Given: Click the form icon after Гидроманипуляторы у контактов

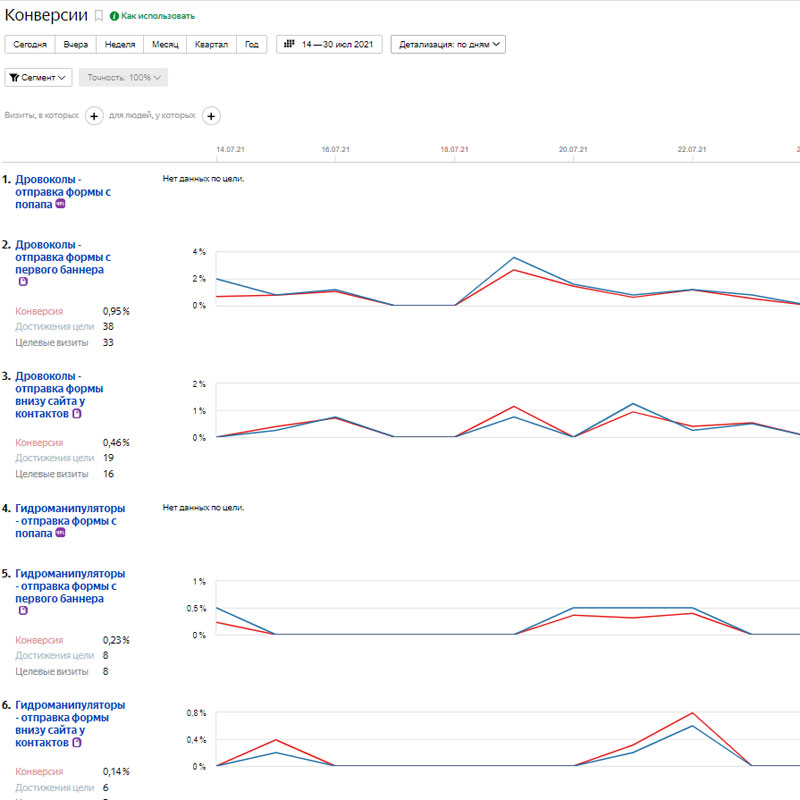Looking at the screenshot, I should point(77,742).
